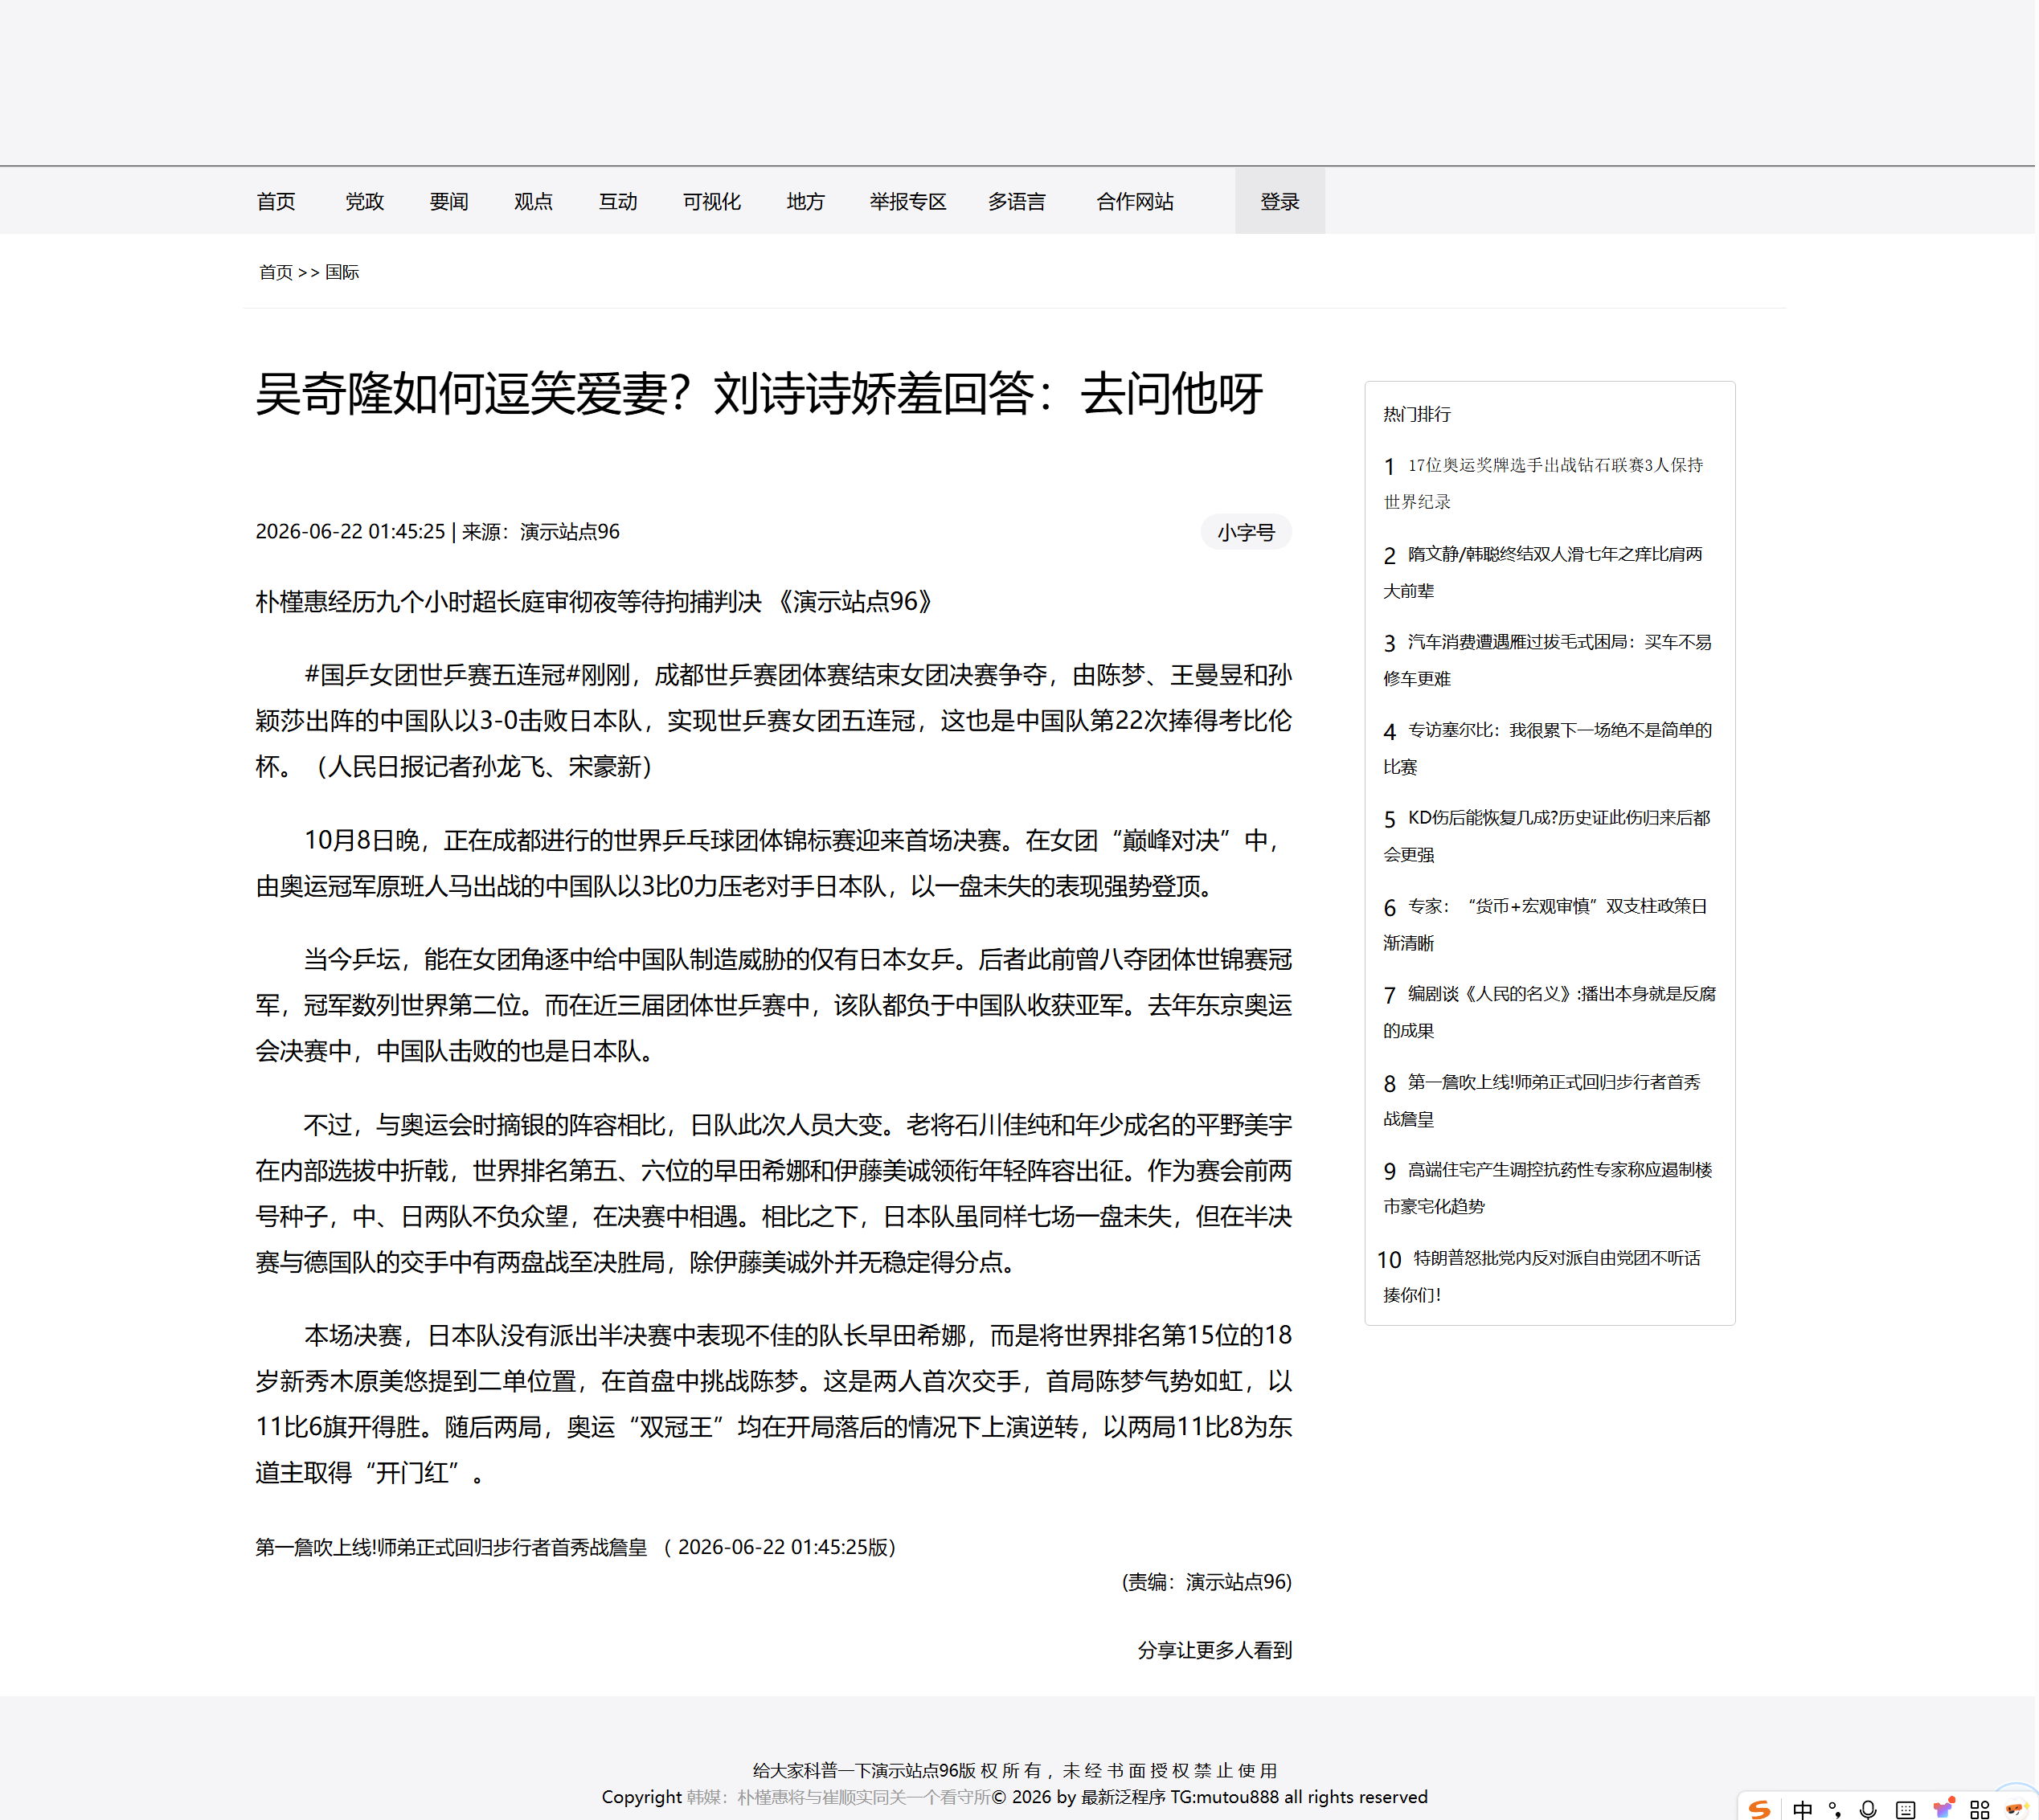
Task: Open the 举报专区 navigation tab
Action: coord(908,202)
